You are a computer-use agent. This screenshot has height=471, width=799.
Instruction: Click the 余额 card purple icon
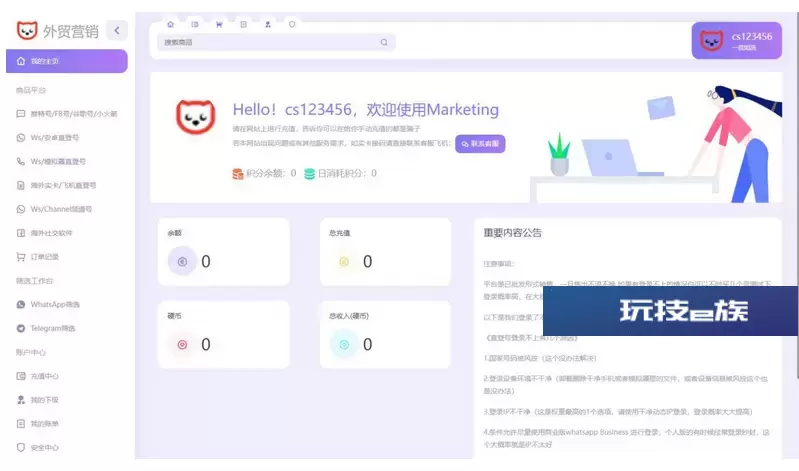coord(182,261)
